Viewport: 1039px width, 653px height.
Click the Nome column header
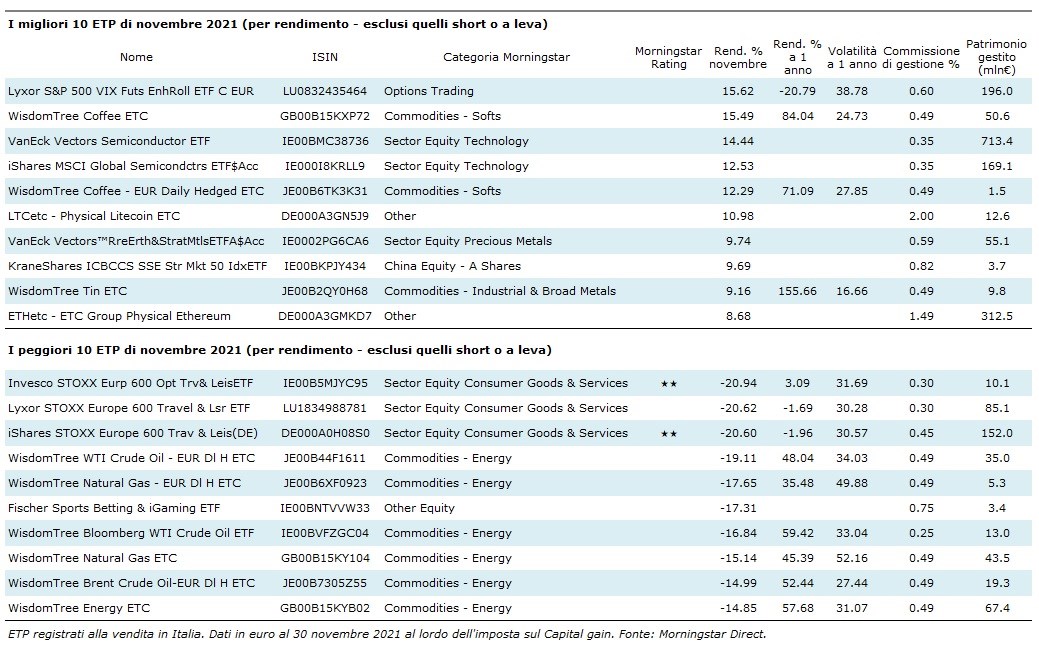137,57
